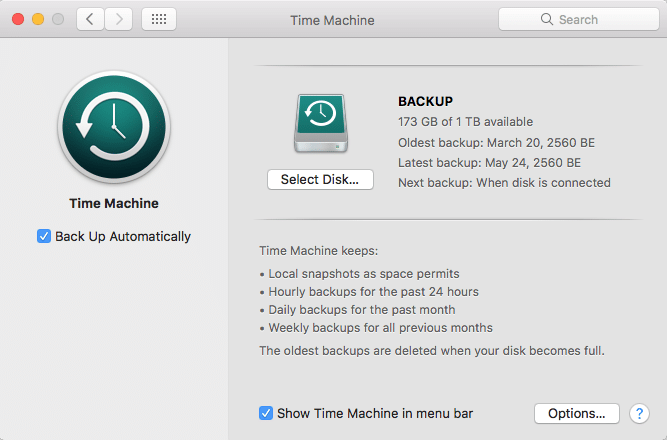Screen dimensions: 667x440
Task: Click '173 GB of 1 TB available' text
Action: (x=465, y=122)
